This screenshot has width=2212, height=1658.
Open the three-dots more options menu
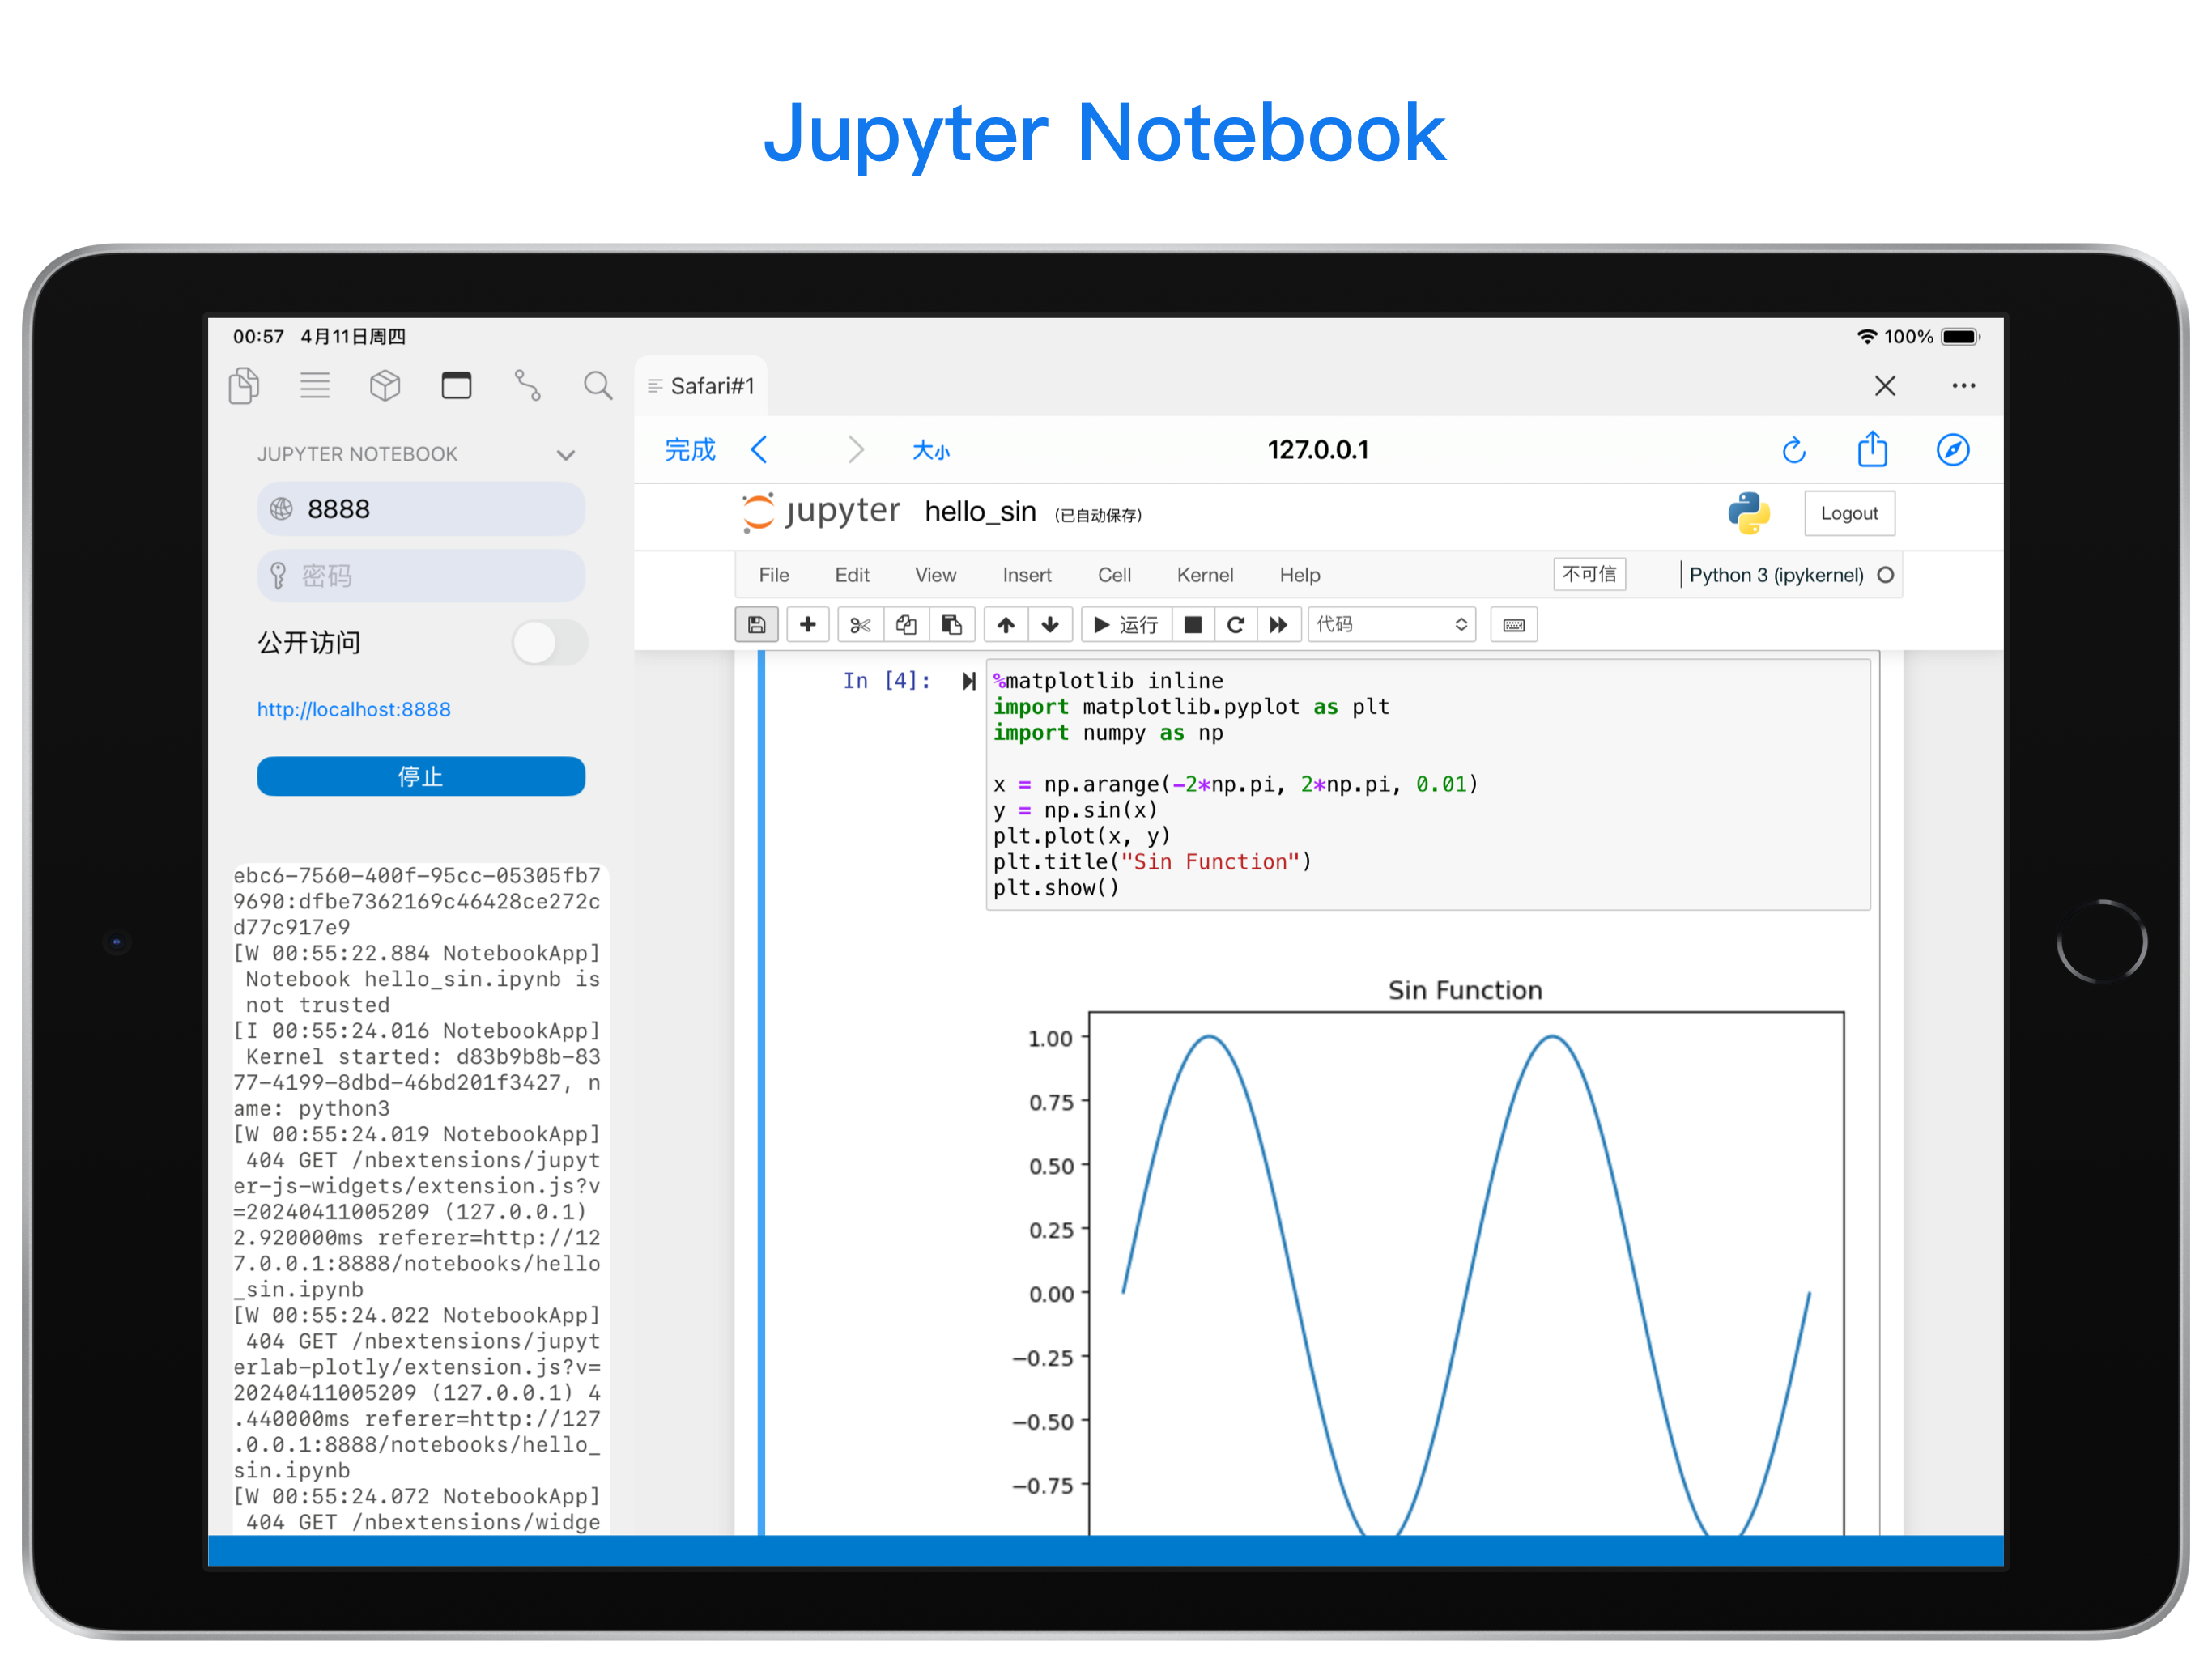1963,386
